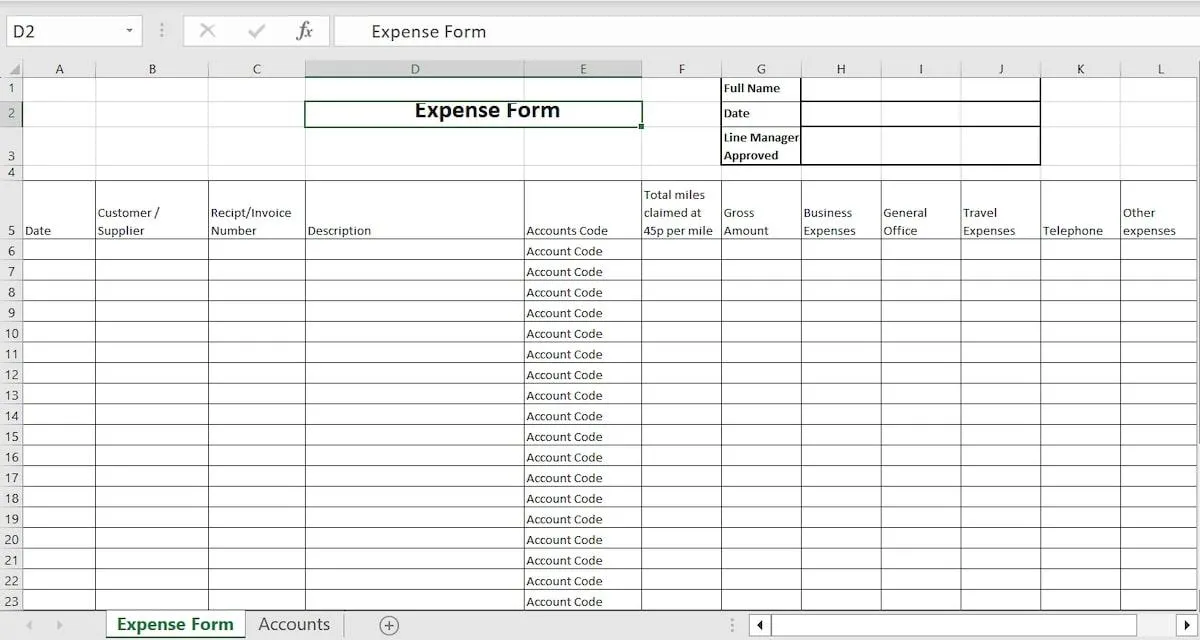Click 'Account Code' cell in row 6
1200x640 pixels.
click(583, 250)
